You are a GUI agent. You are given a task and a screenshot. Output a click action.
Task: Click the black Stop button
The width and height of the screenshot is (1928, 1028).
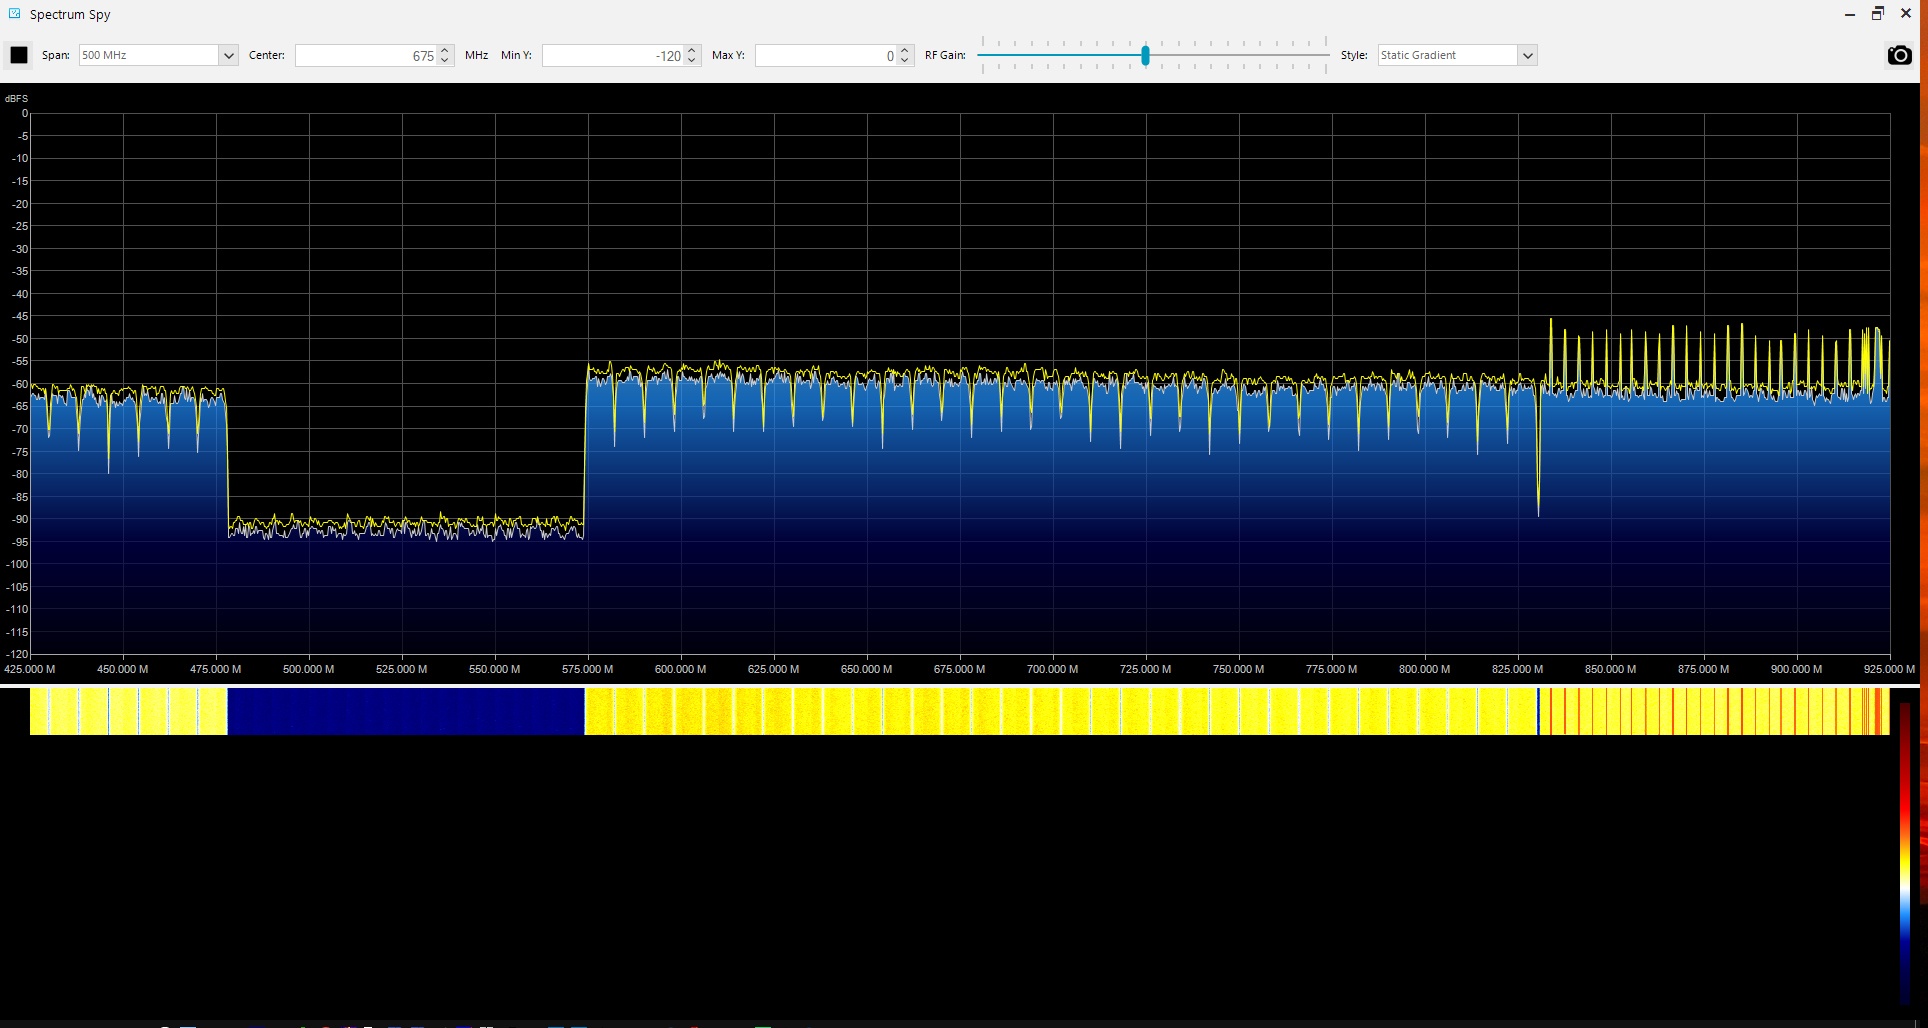pos(19,55)
